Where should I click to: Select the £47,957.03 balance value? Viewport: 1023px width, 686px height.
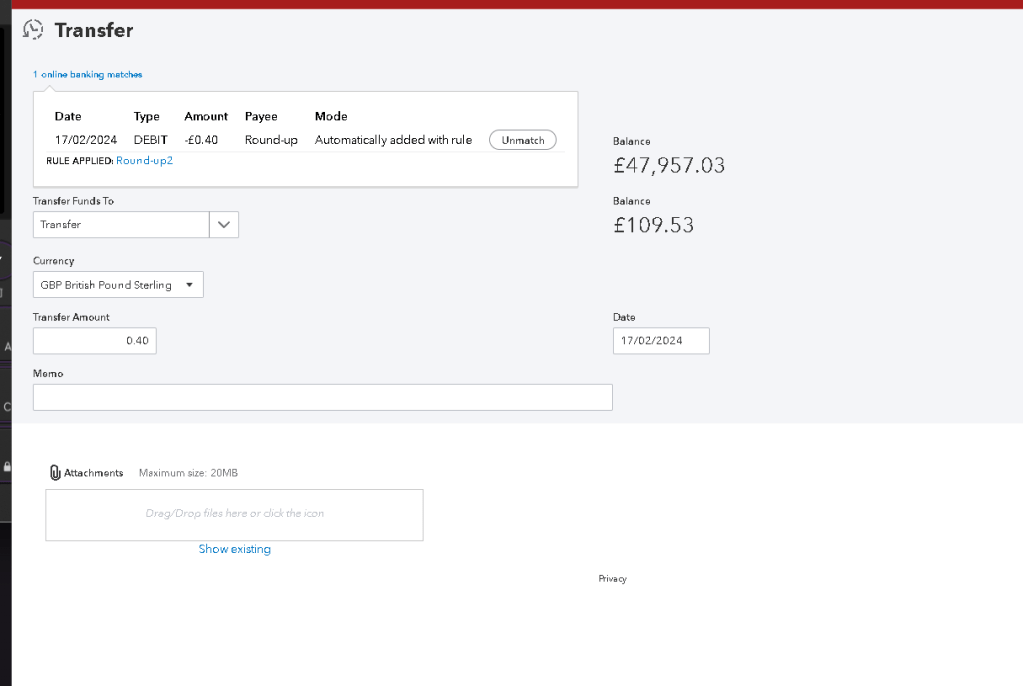click(x=669, y=165)
